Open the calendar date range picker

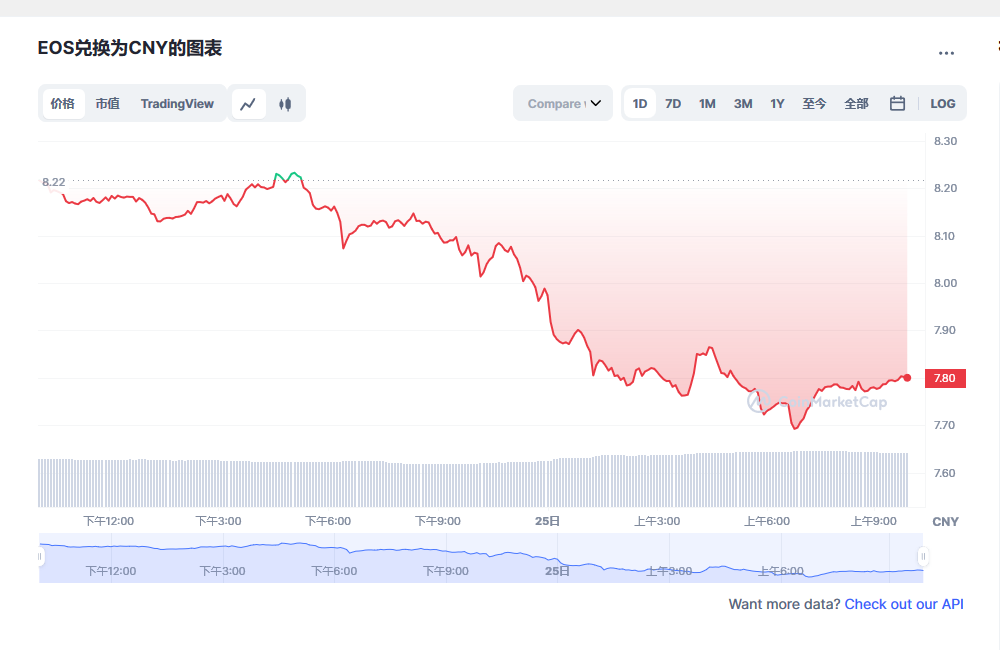[x=897, y=103]
